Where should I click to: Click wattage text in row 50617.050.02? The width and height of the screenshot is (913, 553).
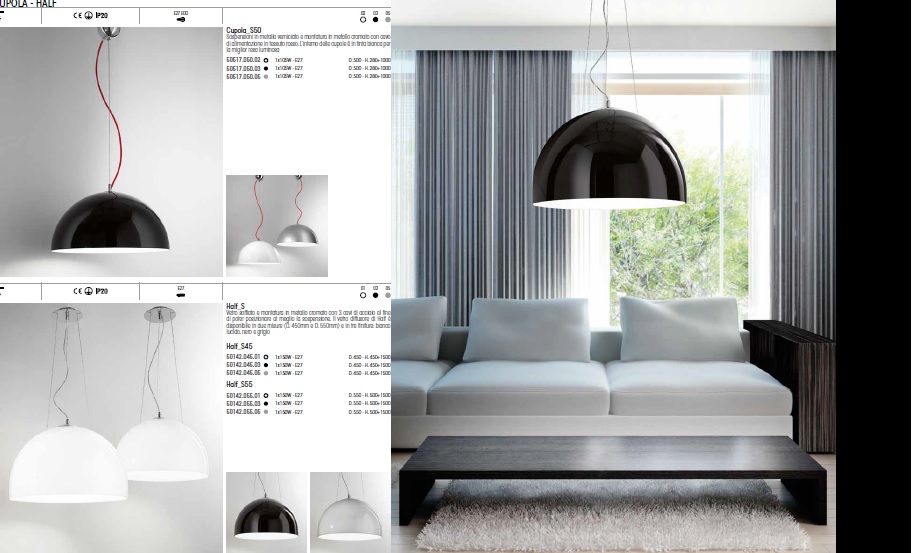tap(289, 60)
